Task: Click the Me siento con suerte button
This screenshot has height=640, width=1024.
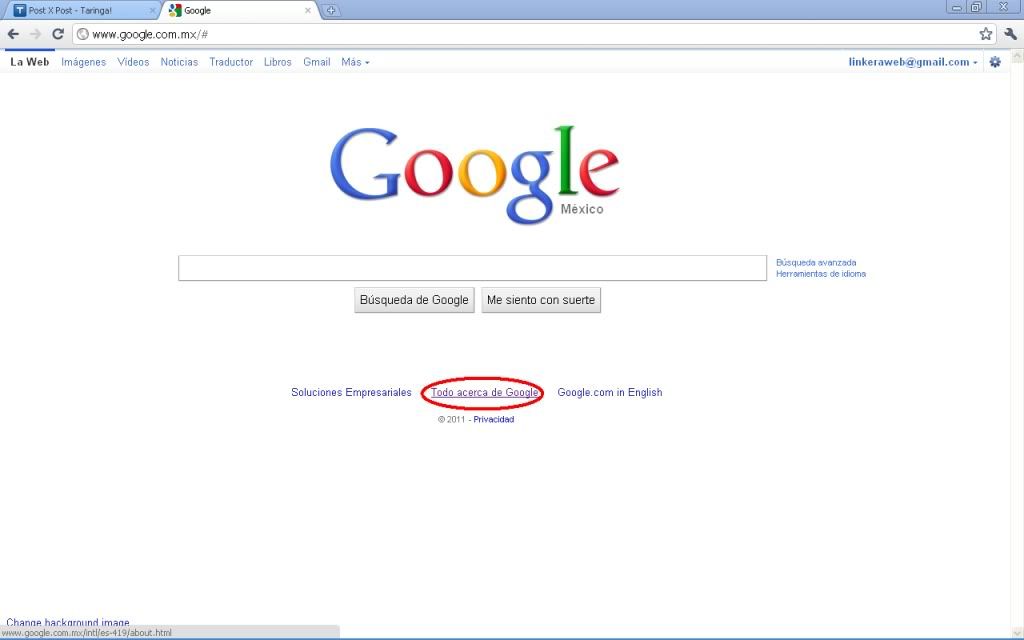Action: [x=541, y=300]
